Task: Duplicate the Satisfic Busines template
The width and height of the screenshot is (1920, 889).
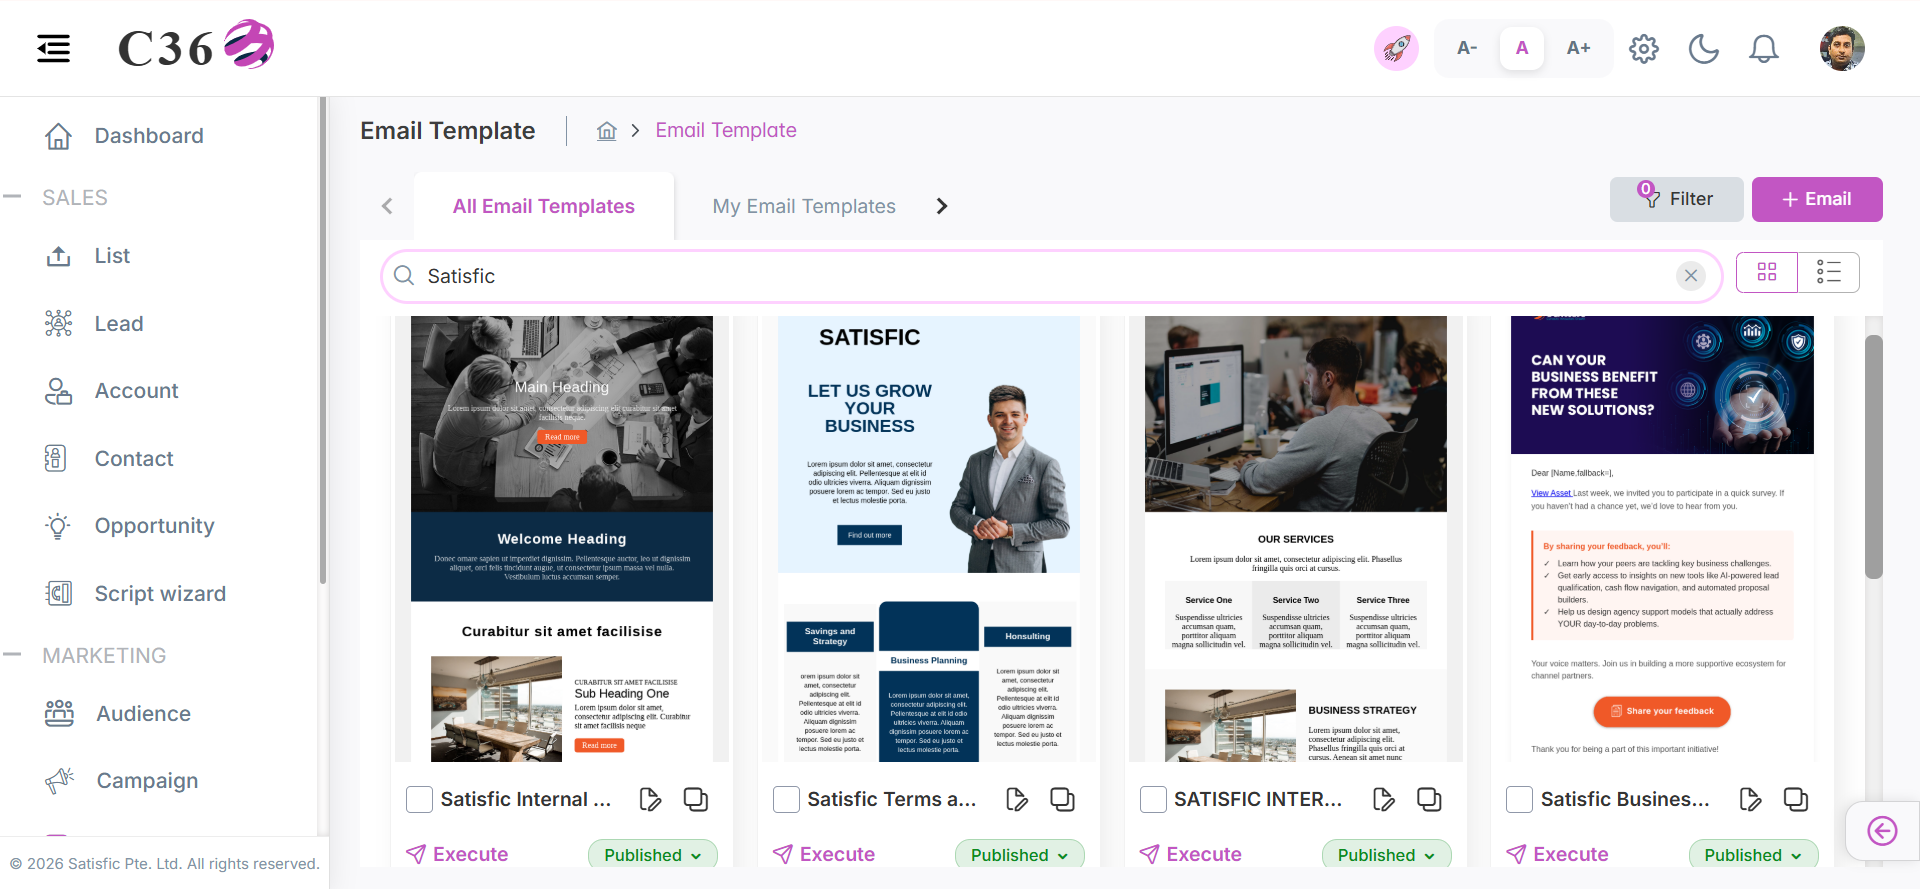Action: pos(1796,800)
